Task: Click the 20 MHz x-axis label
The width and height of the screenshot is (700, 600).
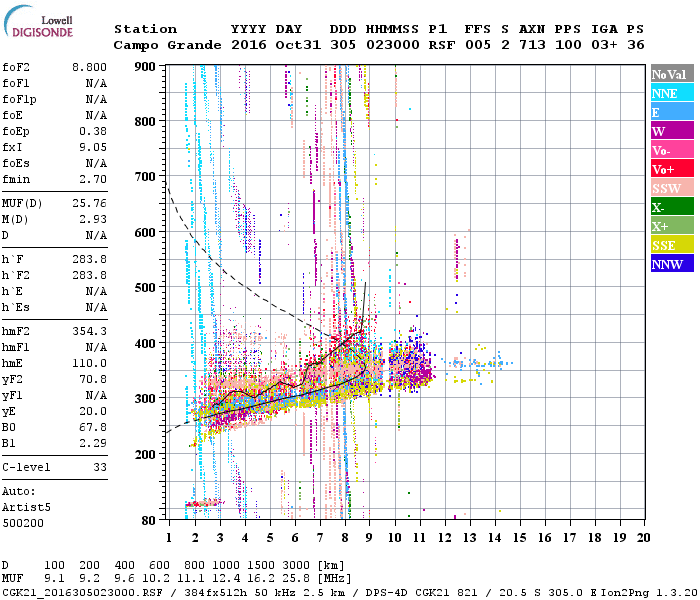Action: pyautogui.click(x=643, y=538)
